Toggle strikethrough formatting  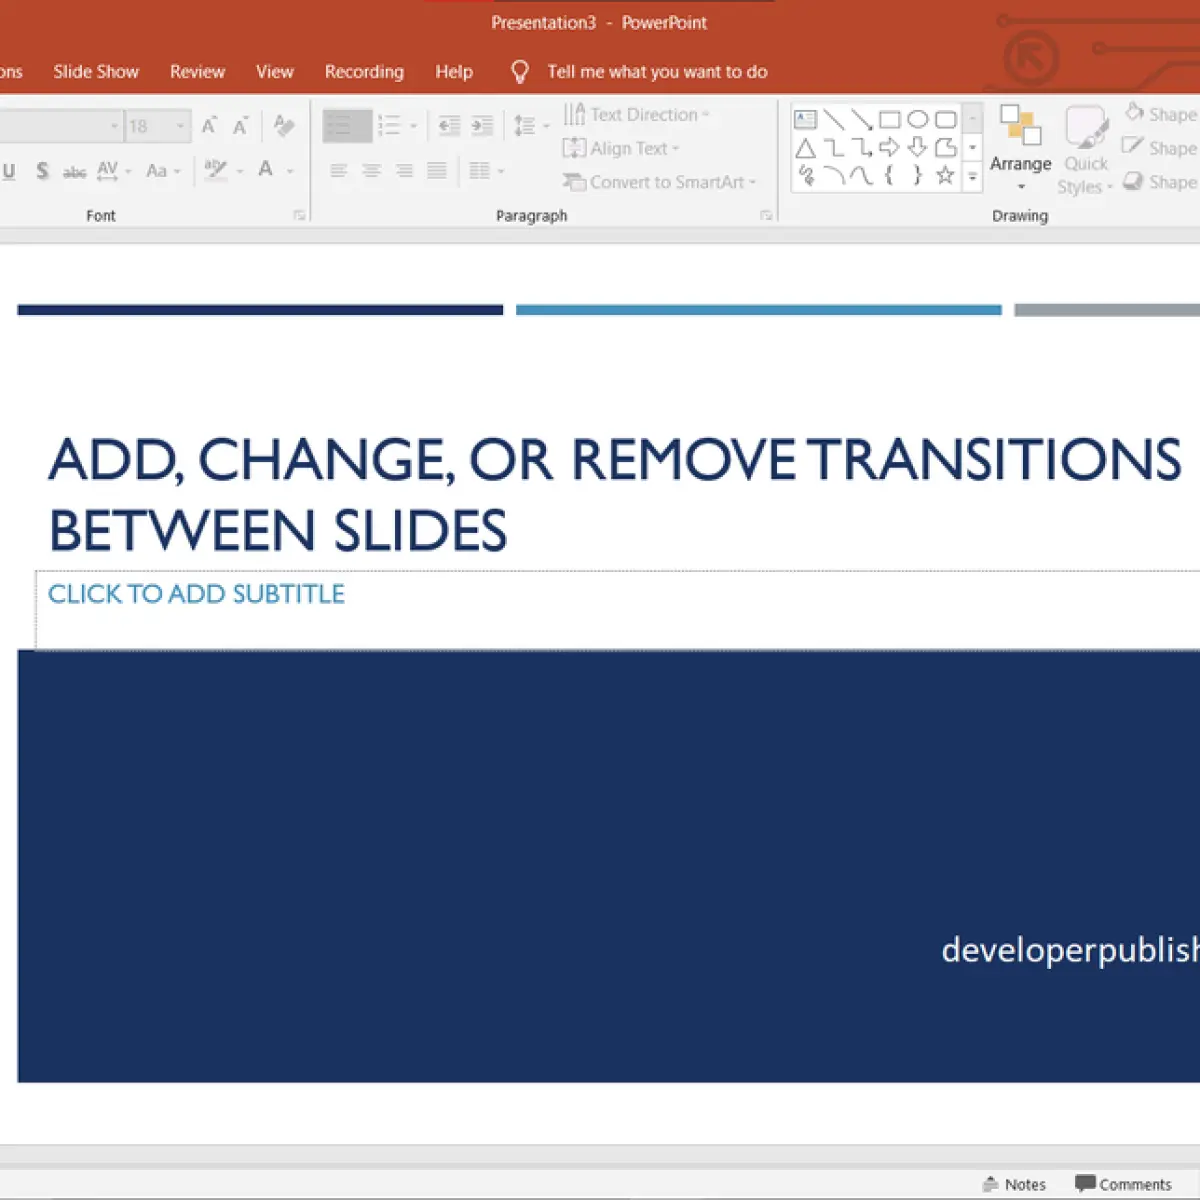(75, 171)
